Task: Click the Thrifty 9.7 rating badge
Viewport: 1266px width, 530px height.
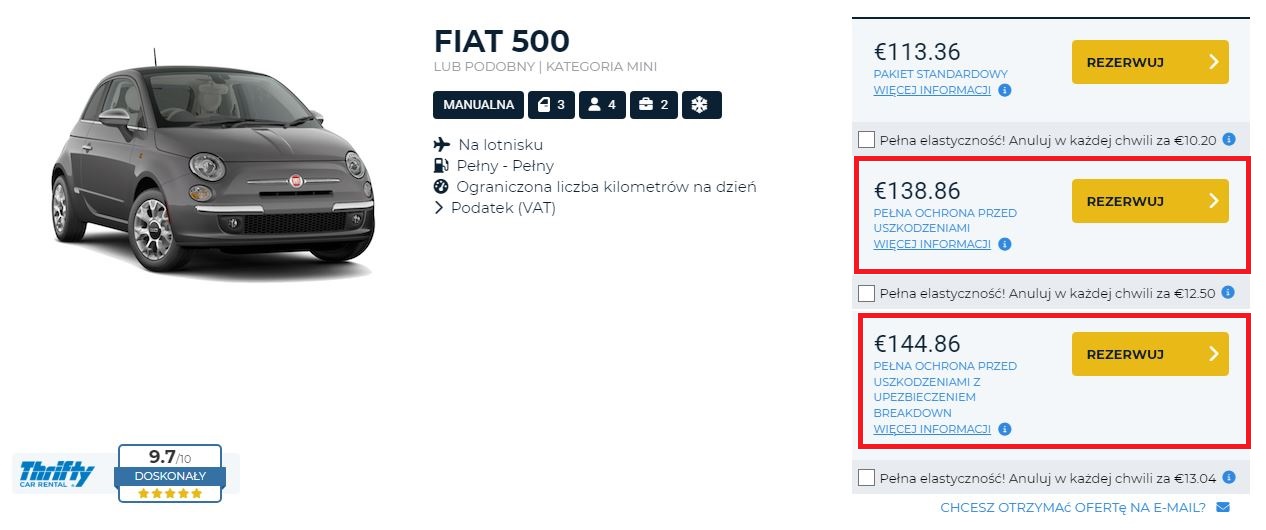Action: coord(168,473)
